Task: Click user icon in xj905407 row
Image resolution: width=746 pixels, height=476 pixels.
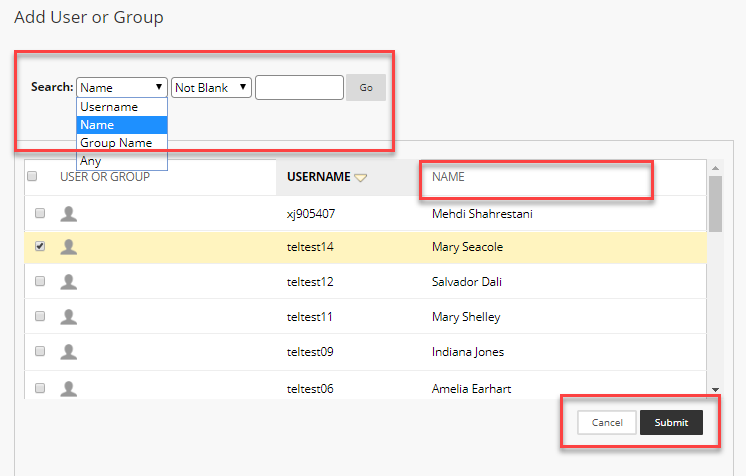Action: click(69, 214)
